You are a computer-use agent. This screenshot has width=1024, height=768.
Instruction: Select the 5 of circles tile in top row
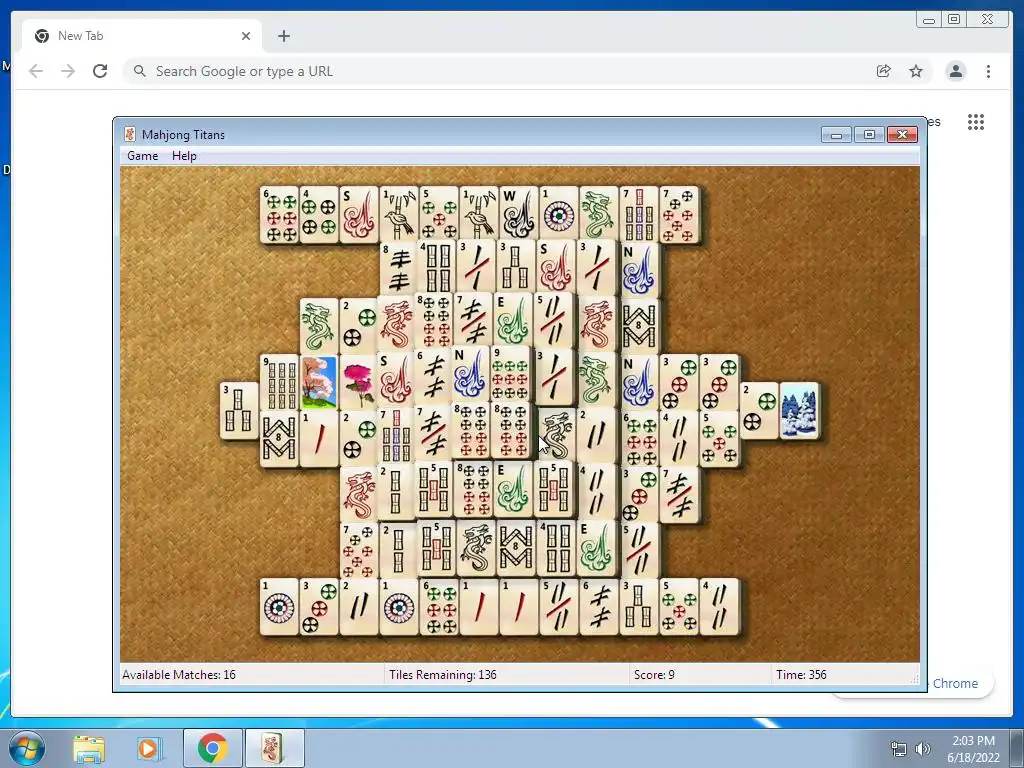(x=439, y=214)
